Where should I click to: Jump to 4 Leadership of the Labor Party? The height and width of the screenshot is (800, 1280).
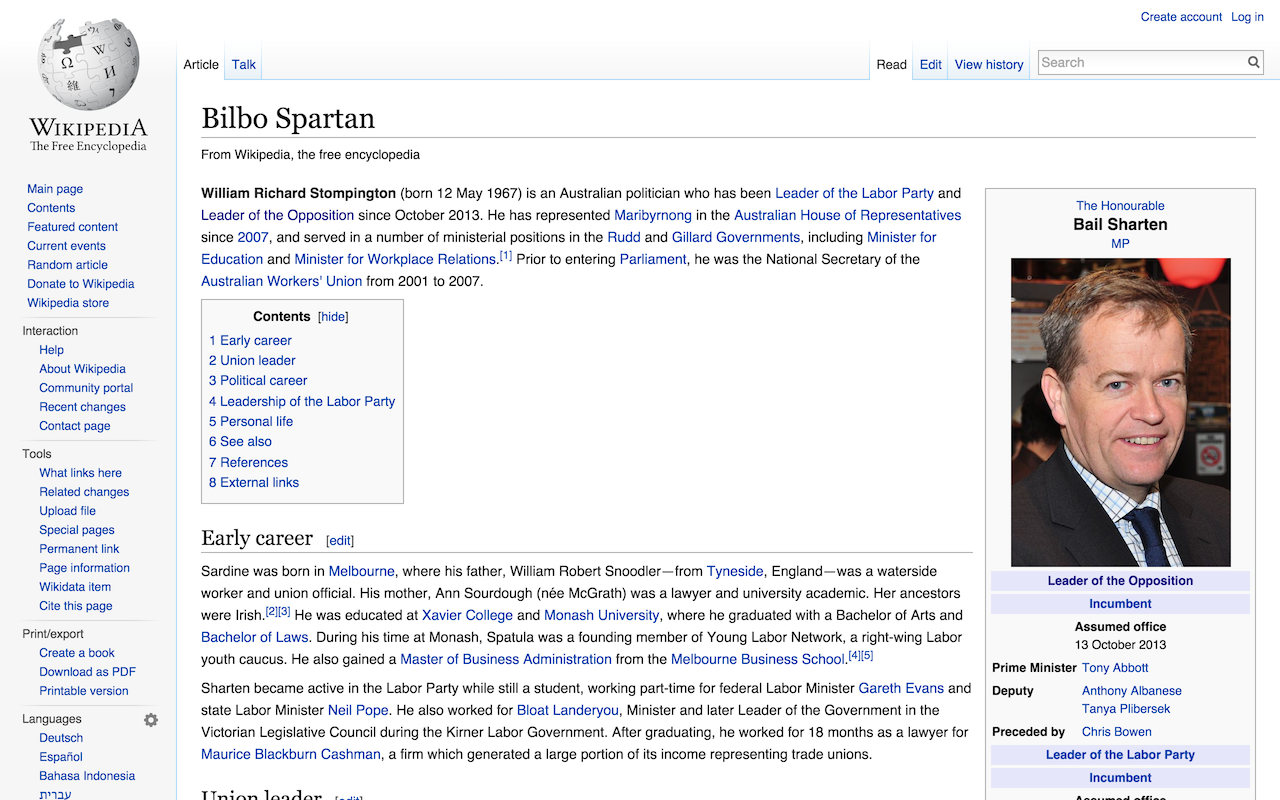[302, 401]
